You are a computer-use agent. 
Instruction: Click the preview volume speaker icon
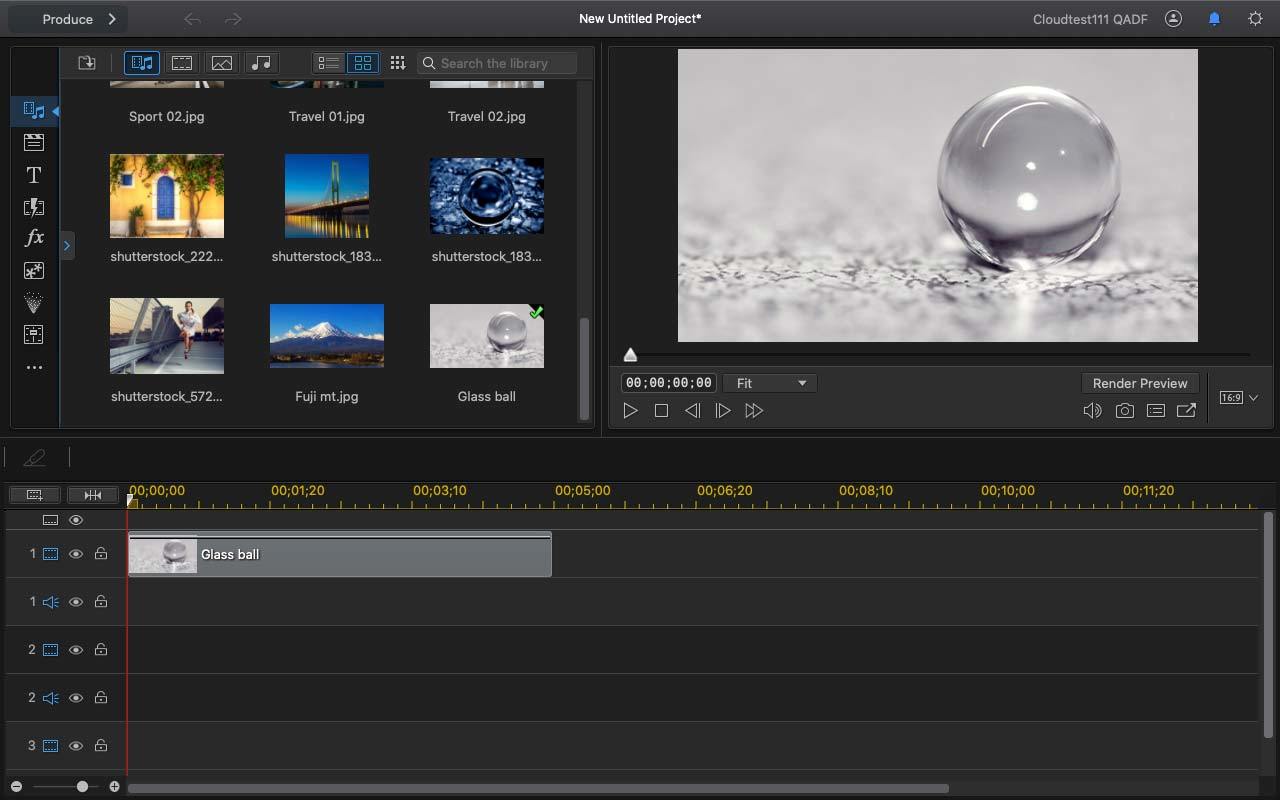point(1092,411)
